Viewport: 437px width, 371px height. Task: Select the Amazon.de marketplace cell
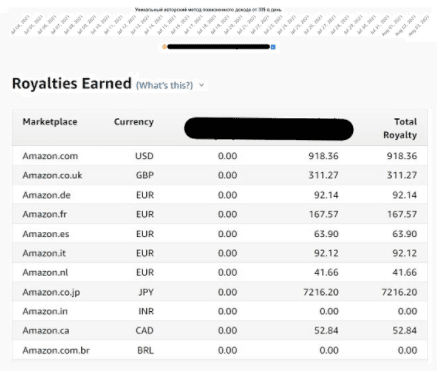point(46,195)
